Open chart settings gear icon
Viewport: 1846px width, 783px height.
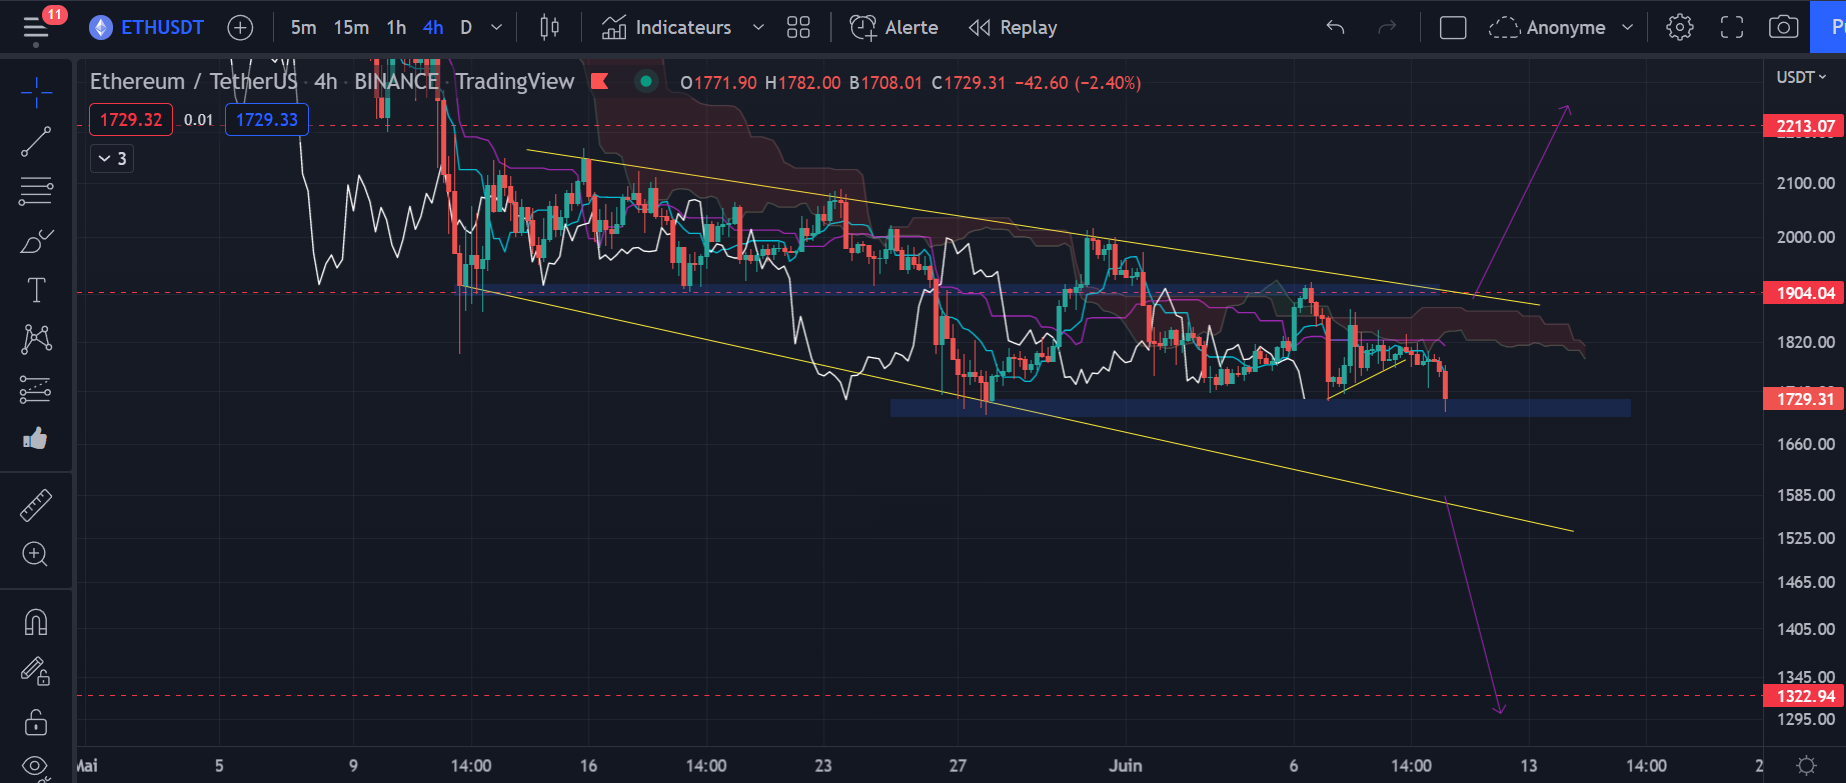[1680, 28]
